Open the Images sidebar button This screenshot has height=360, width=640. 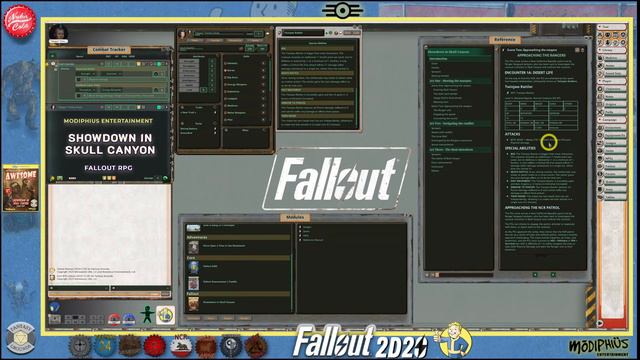(611, 143)
